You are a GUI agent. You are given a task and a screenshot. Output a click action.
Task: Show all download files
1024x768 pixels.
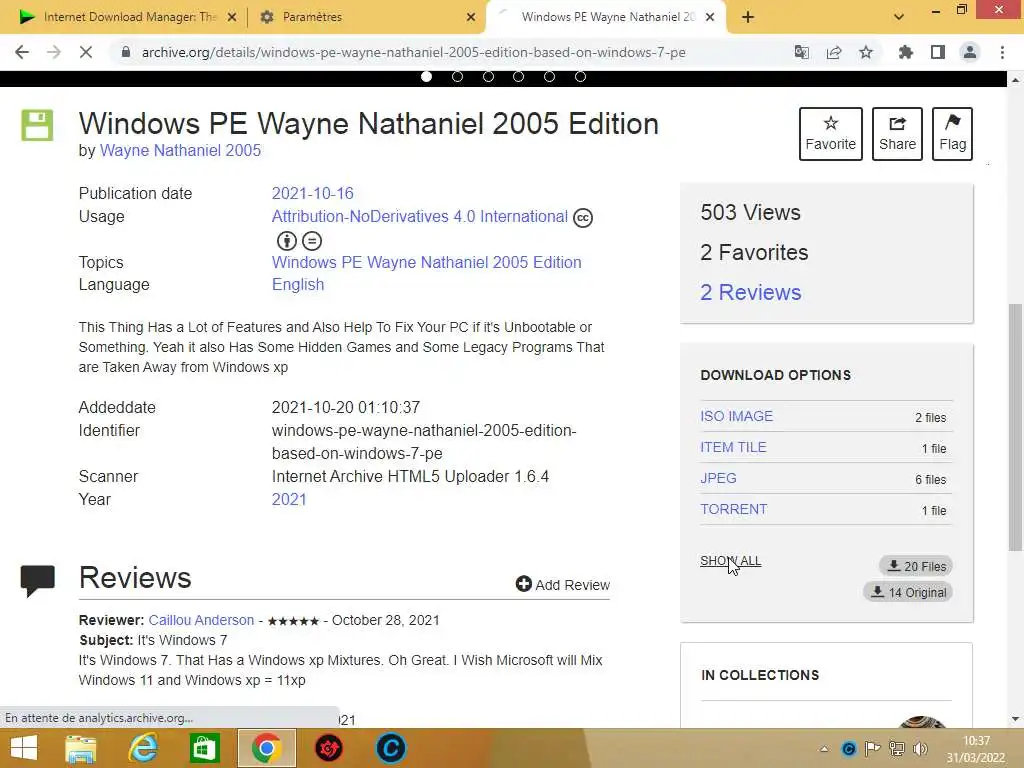[730, 561]
